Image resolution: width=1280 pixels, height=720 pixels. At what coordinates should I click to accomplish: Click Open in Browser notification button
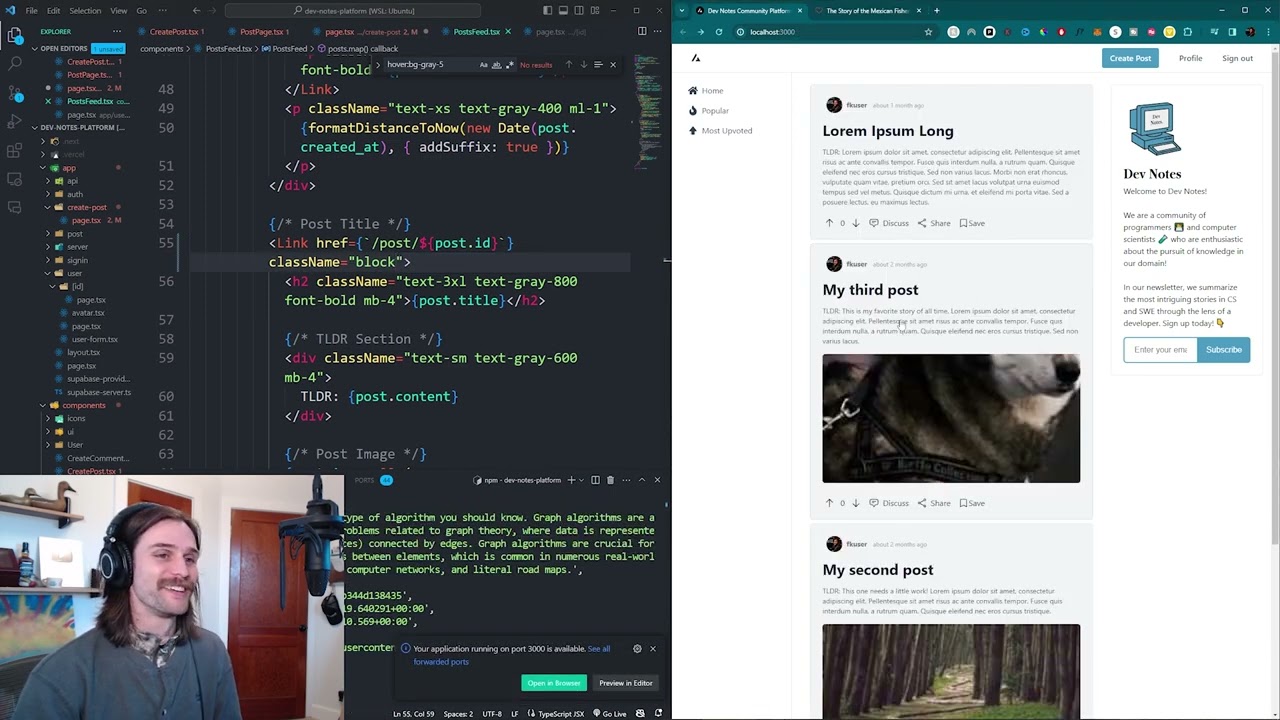point(554,683)
